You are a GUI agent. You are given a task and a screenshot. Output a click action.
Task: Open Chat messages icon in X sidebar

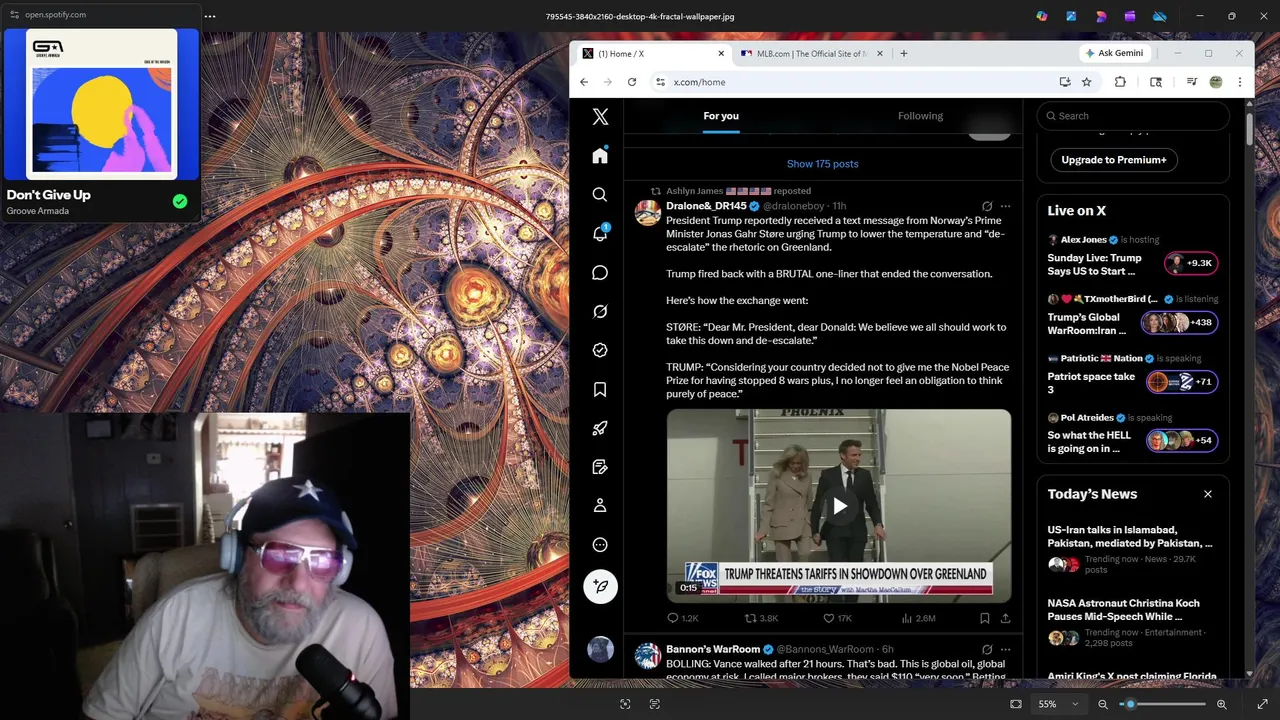coord(600,272)
